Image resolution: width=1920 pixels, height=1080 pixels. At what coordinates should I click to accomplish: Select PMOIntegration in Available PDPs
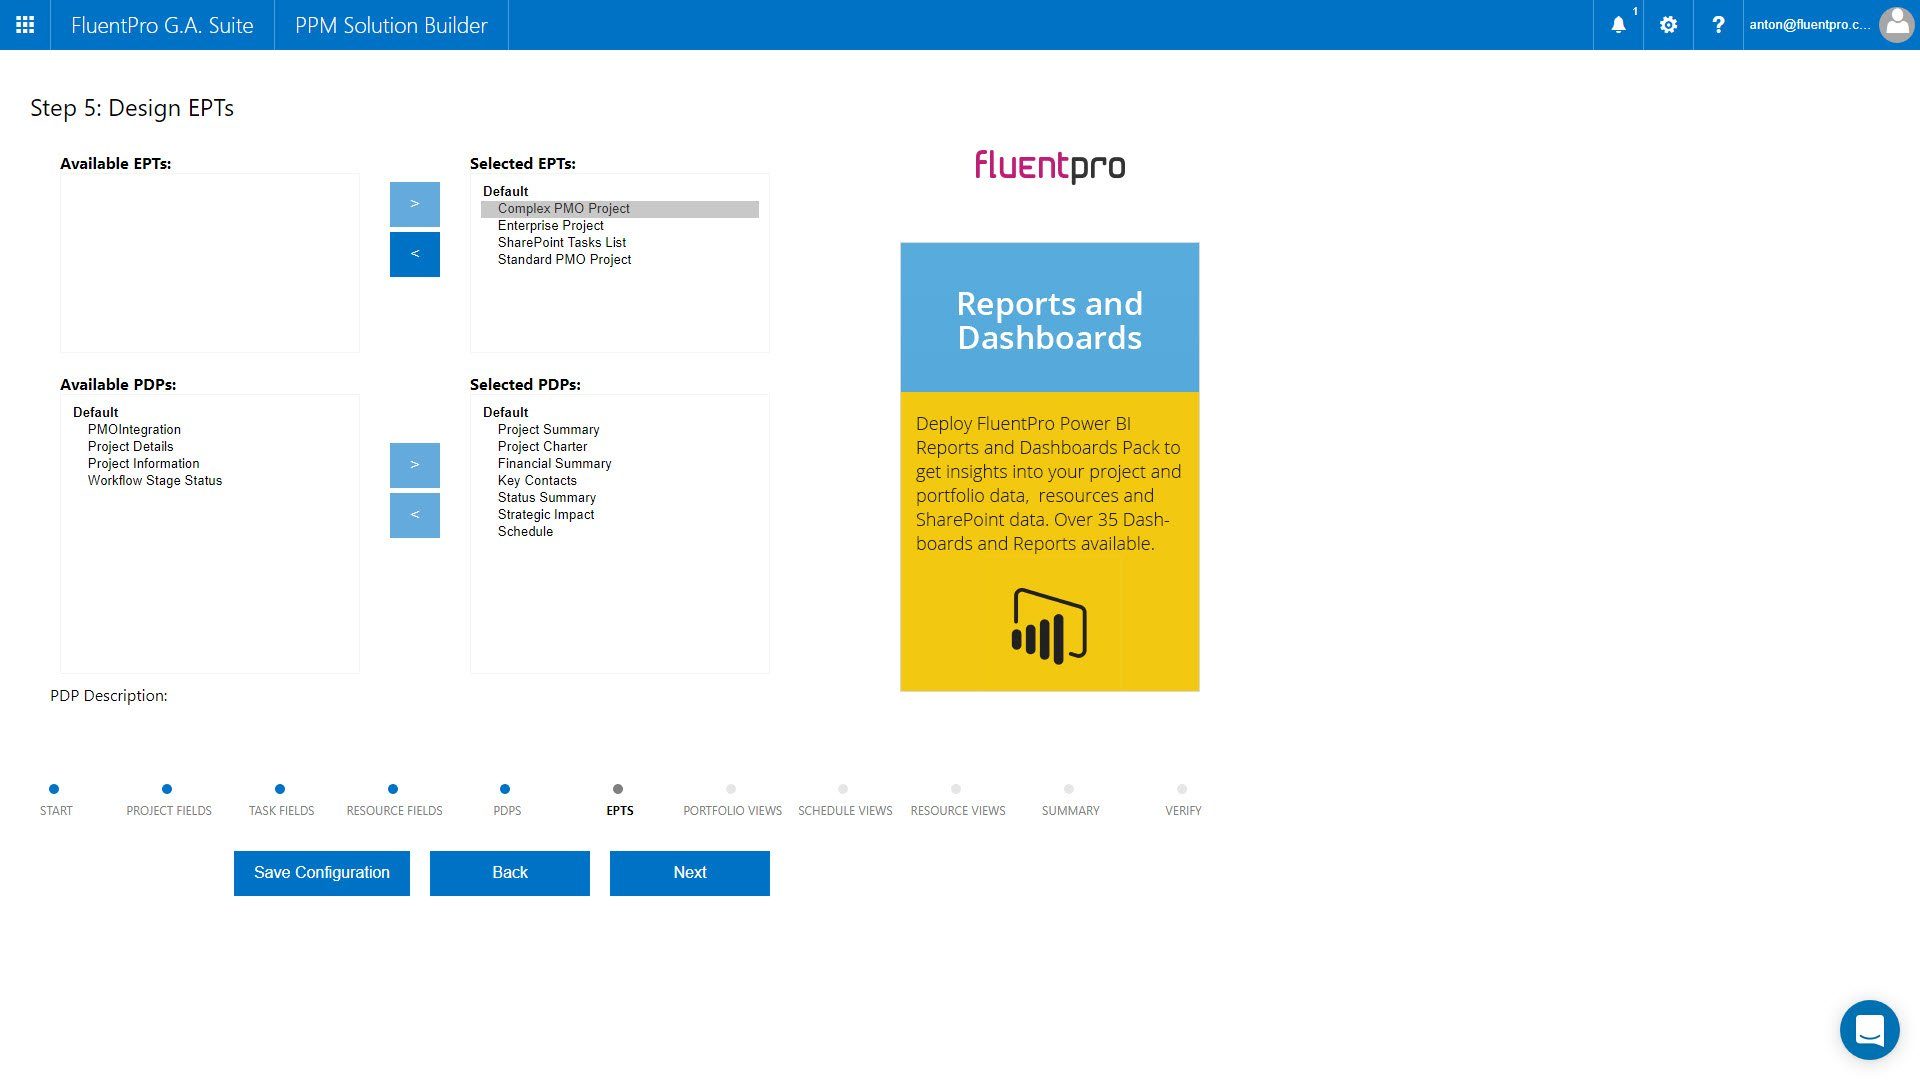tap(134, 430)
